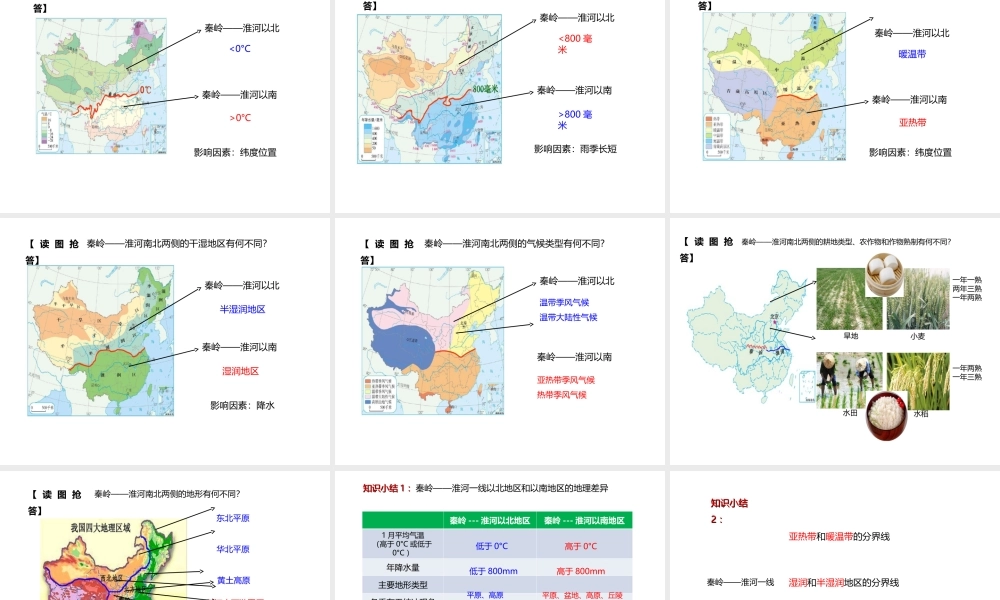Image resolution: width=1000 pixels, height=600 pixels.
Task: Click the blue <0°C label
Action: (240, 48)
